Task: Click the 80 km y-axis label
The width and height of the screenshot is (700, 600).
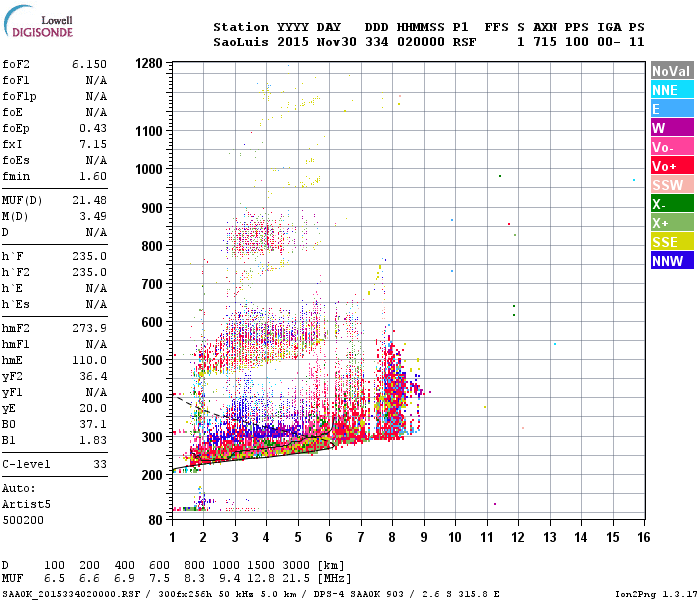Action: [155, 520]
